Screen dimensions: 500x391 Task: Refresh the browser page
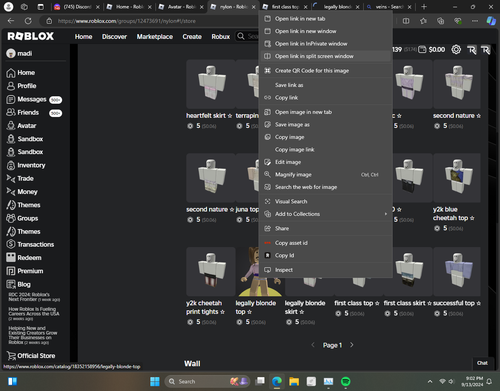28,21
